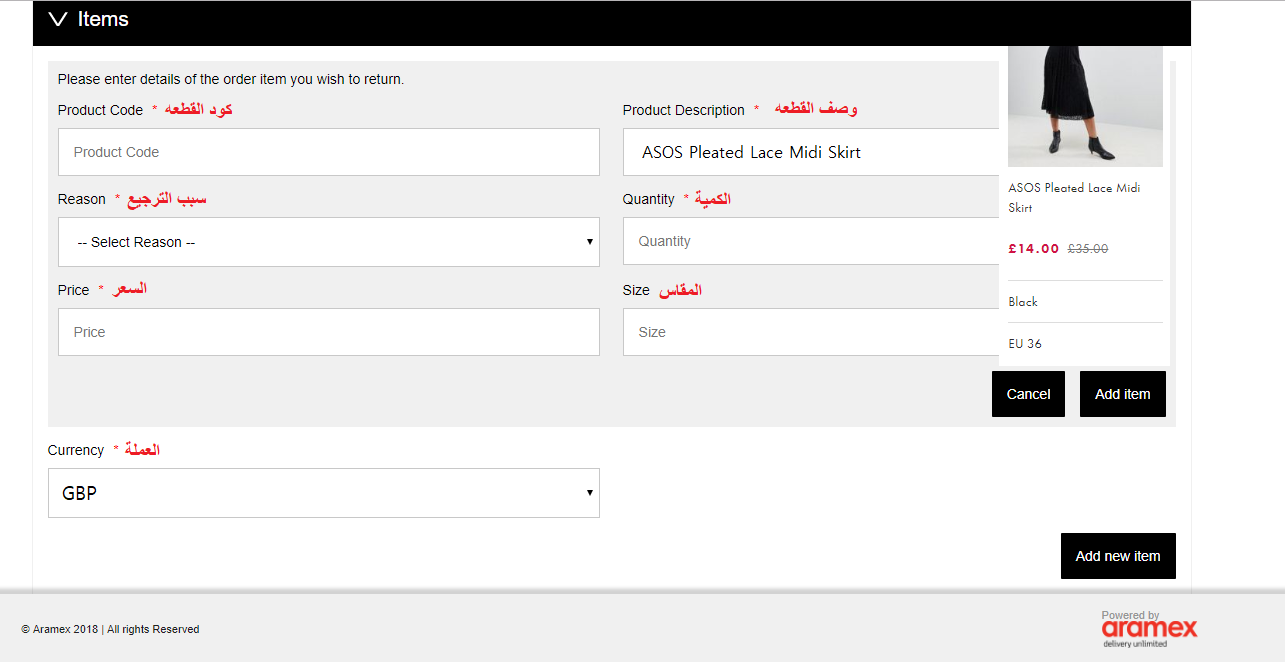
Task: Open the GBP currency dropdown
Action: (324, 493)
